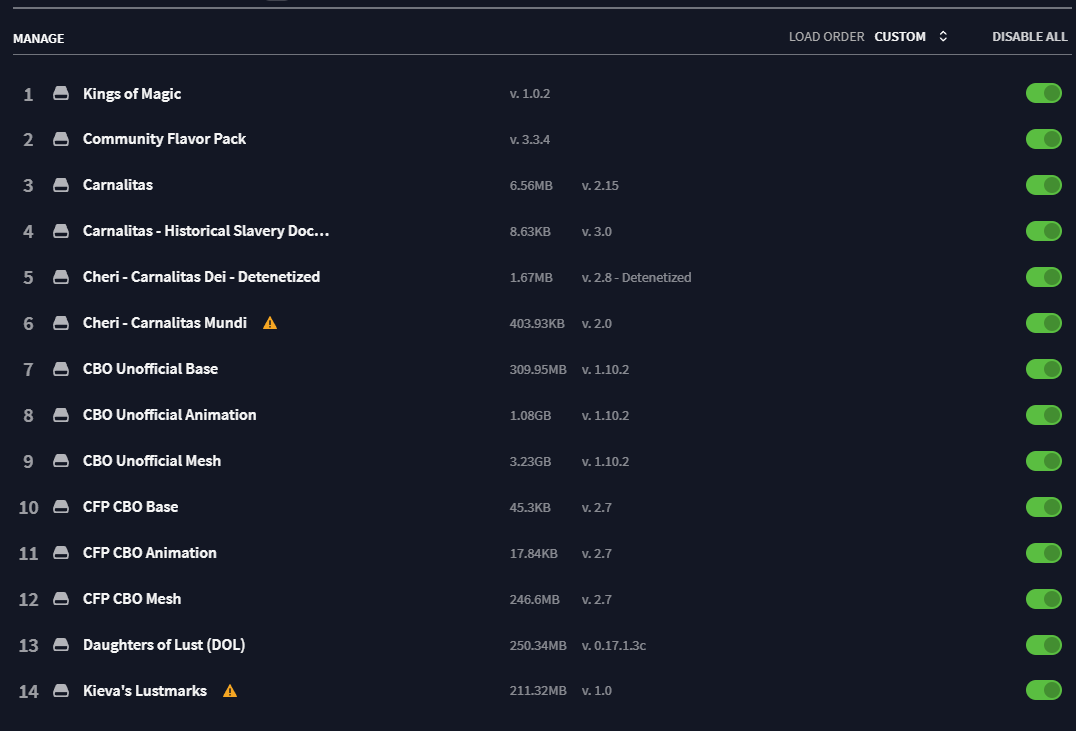Click the Disable All button
This screenshot has height=731, width=1076.
click(1029, 36)
